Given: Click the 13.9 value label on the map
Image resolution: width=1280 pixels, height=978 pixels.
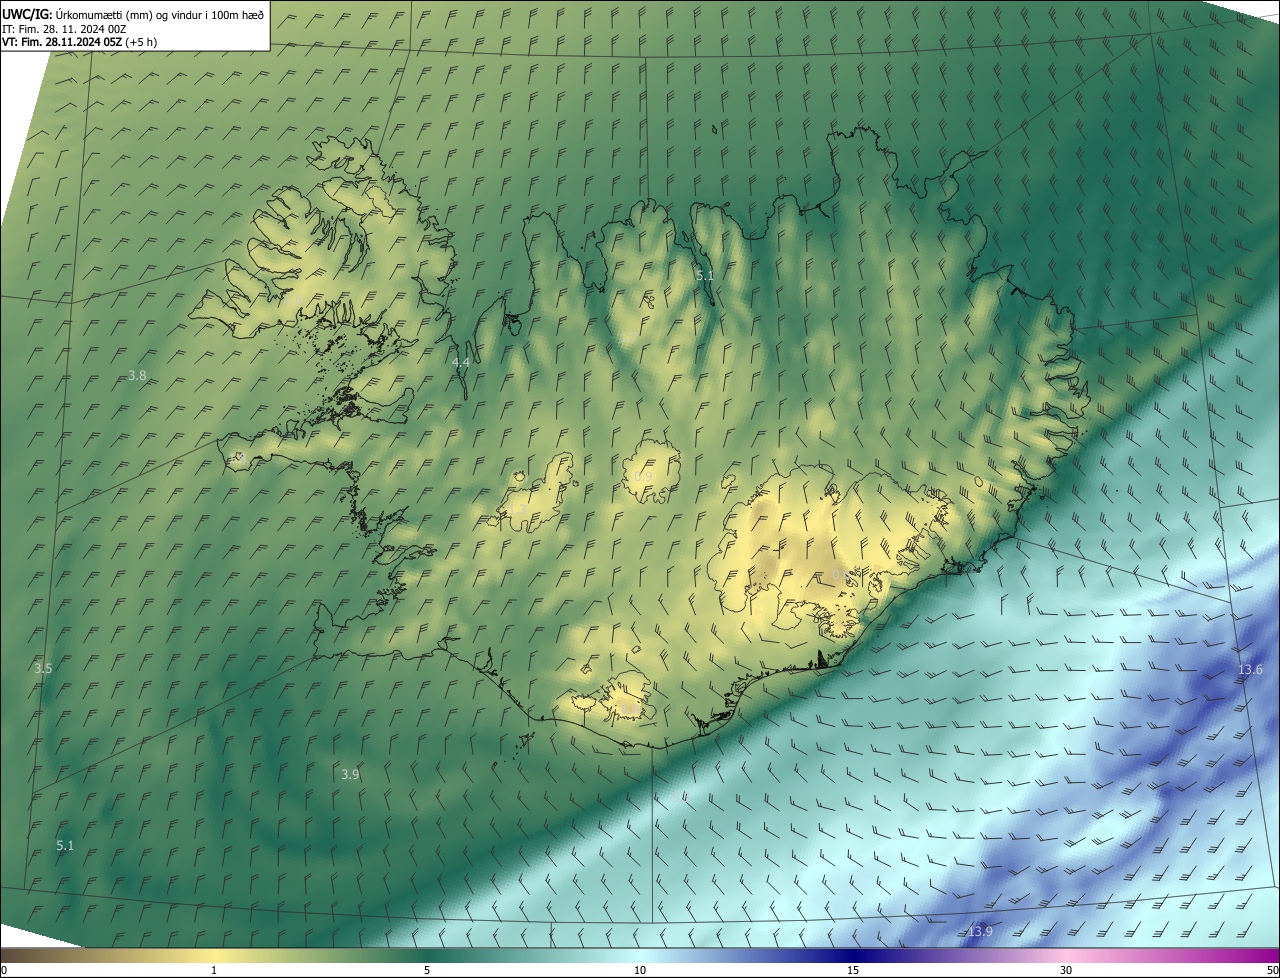Looking at the screenshot, I should point(980,931).
